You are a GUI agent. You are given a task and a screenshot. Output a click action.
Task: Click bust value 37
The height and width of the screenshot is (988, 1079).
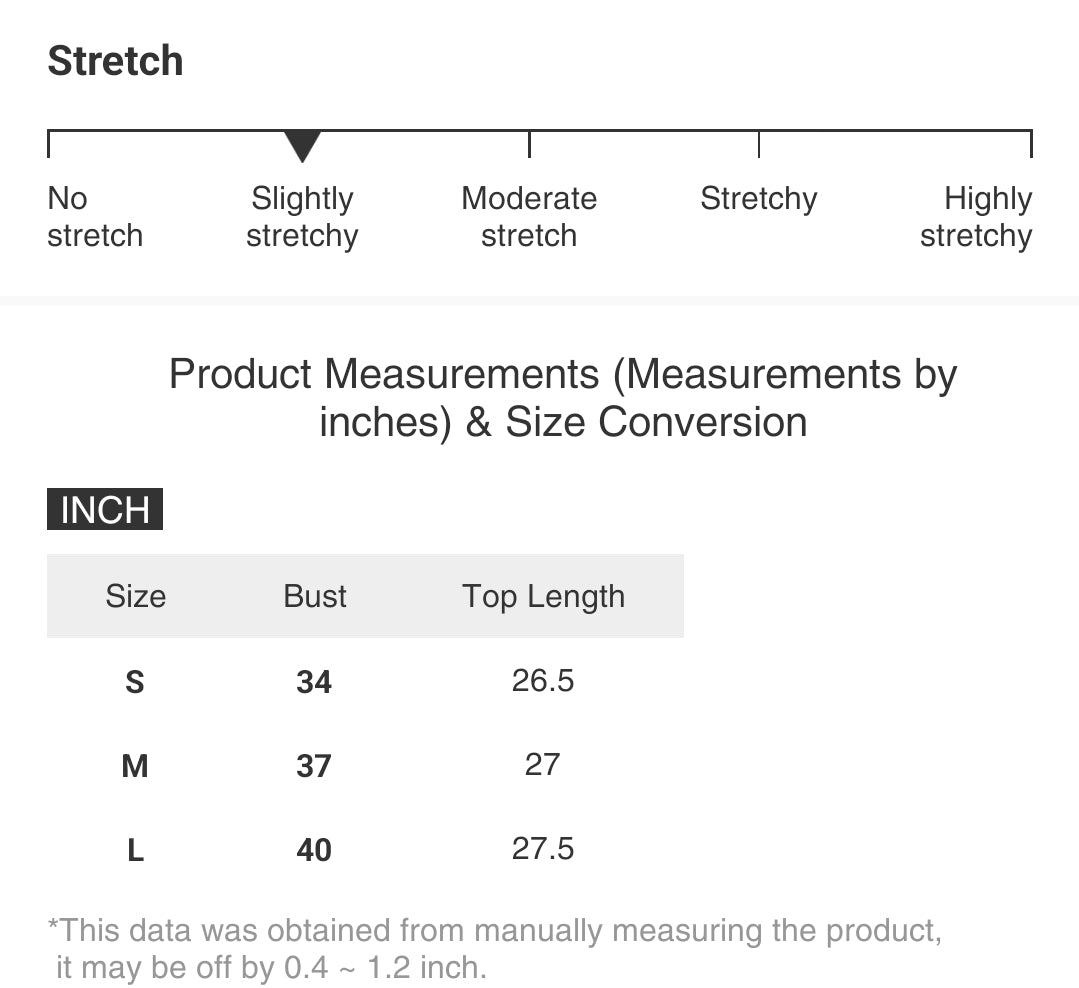(314, 766)
